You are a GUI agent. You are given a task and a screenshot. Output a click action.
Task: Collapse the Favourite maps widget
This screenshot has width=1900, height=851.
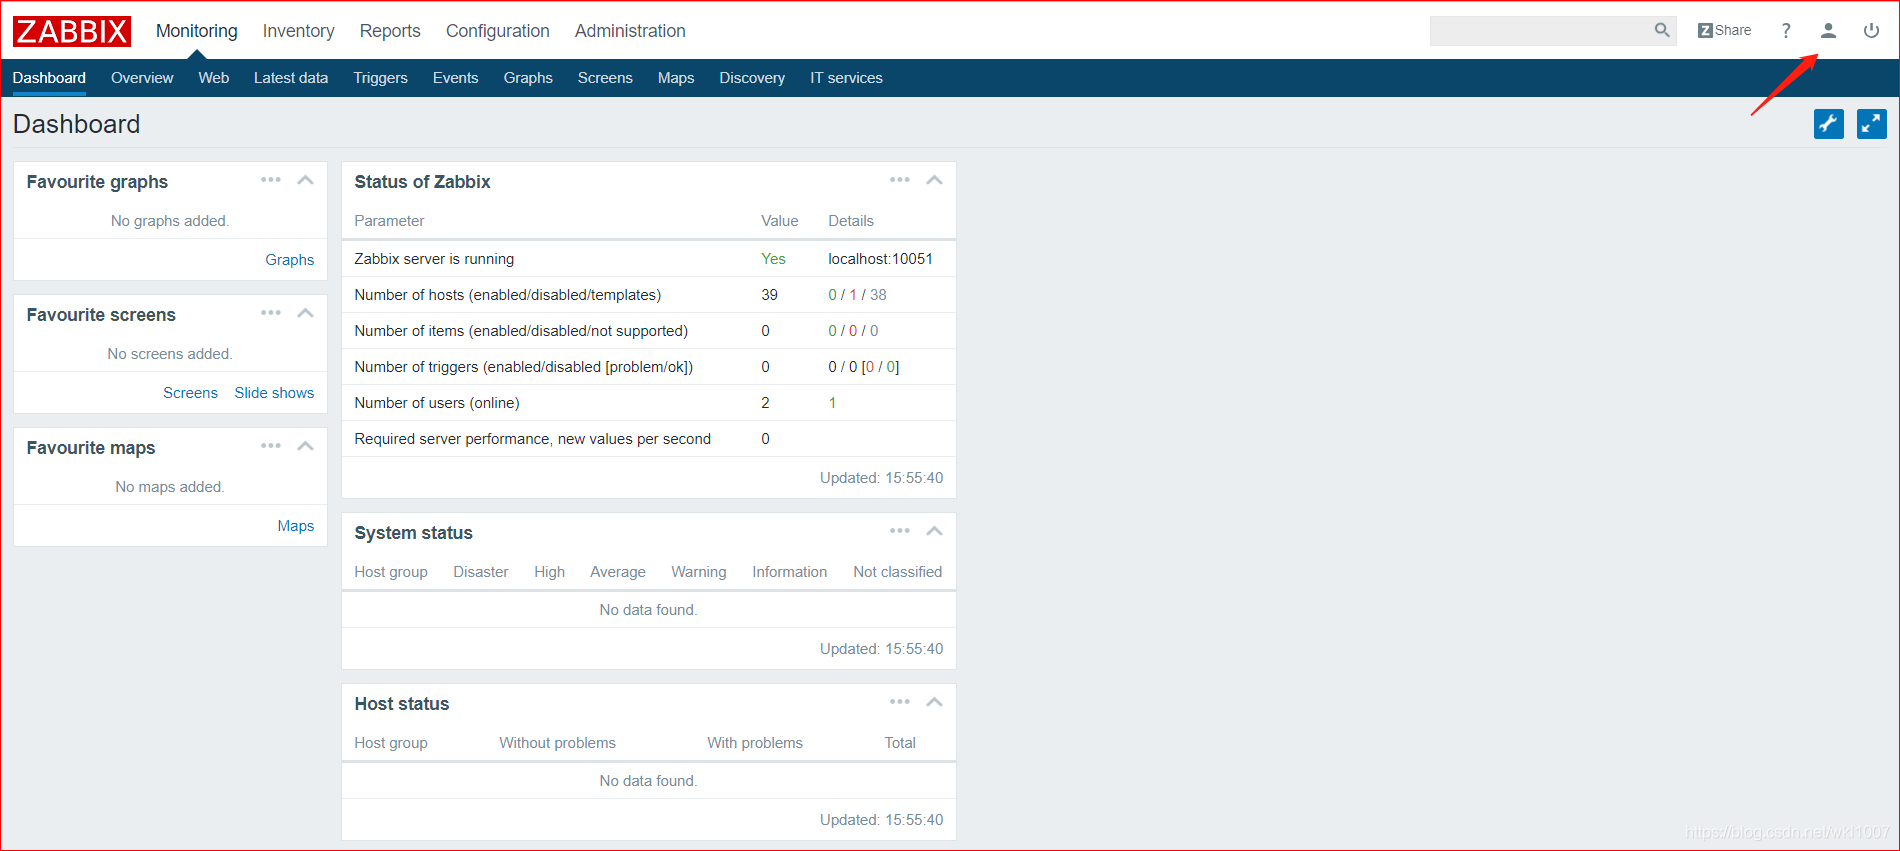point(306,446)
